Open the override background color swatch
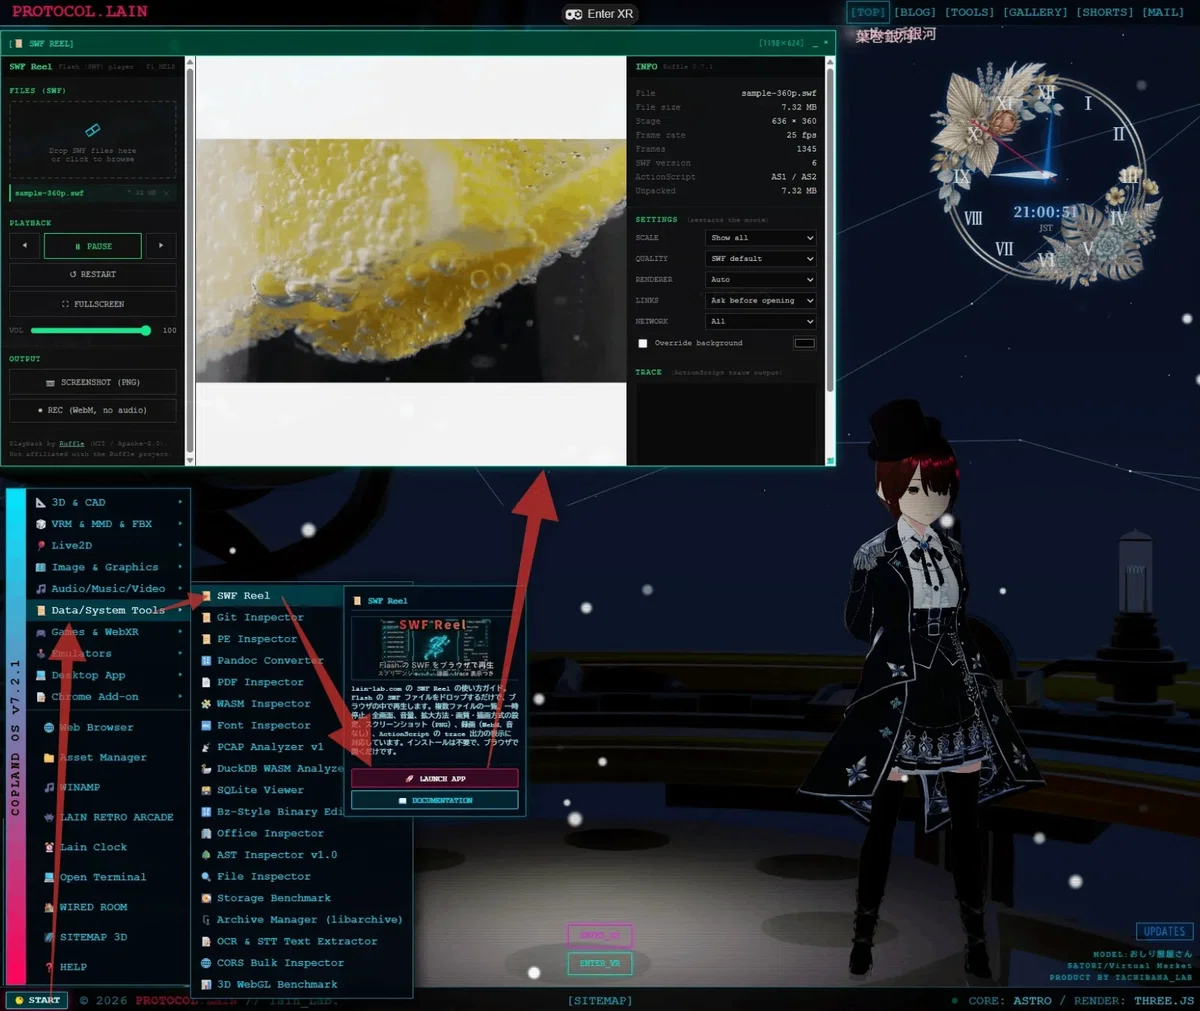Viewport: 1200px width, 1011px height. coord(804,343)
